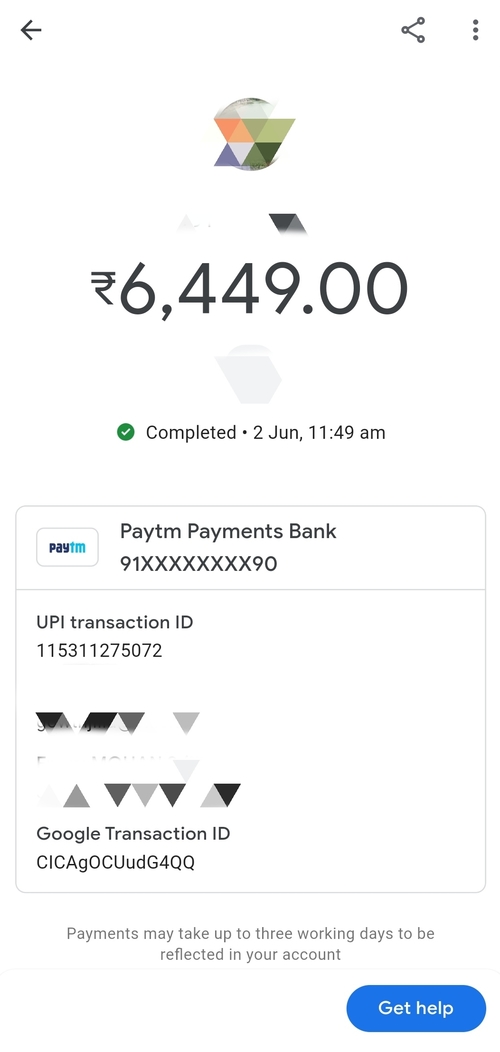Tap the blurred note bubble below amount

[249, 374]
